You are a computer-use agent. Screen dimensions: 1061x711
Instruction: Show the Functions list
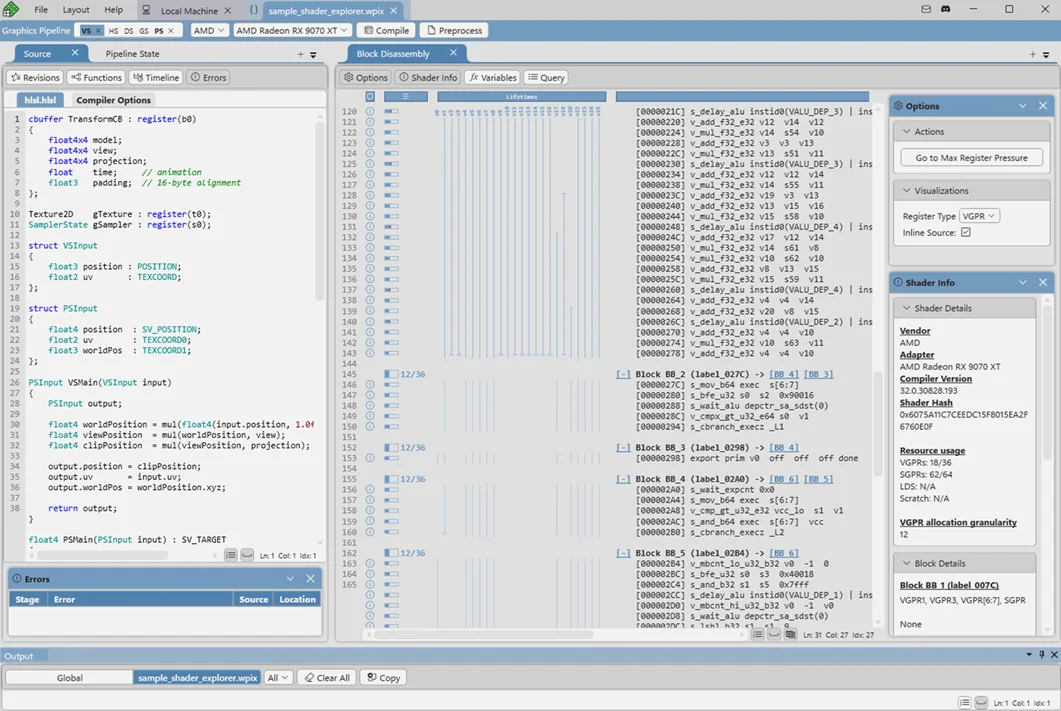coord(96,77)
